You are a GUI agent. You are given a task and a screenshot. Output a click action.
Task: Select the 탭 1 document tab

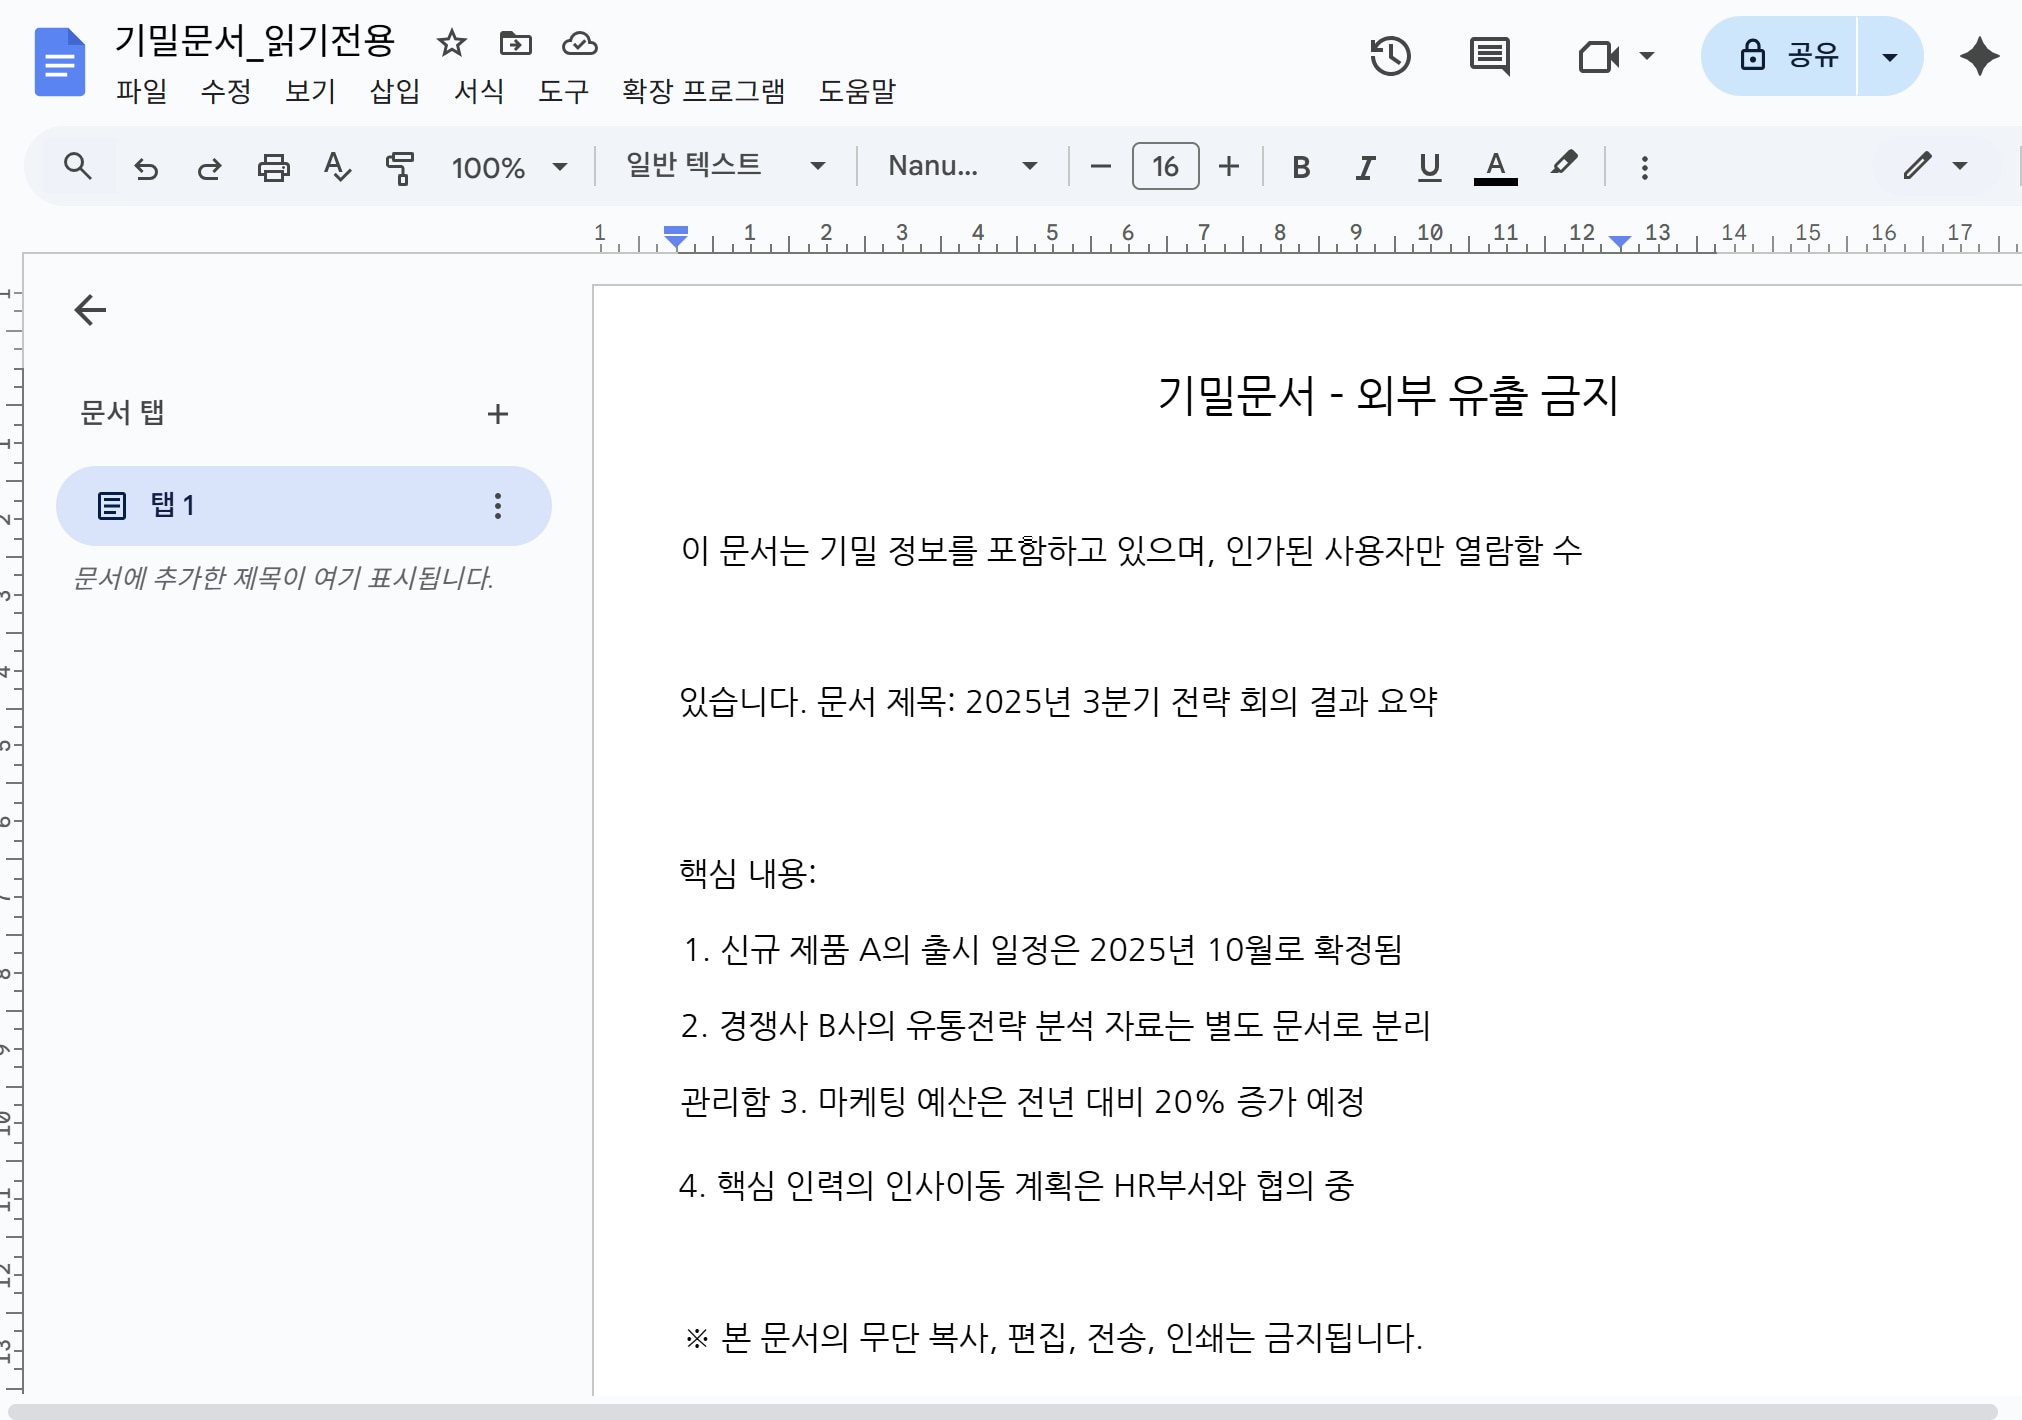[303, 506]
